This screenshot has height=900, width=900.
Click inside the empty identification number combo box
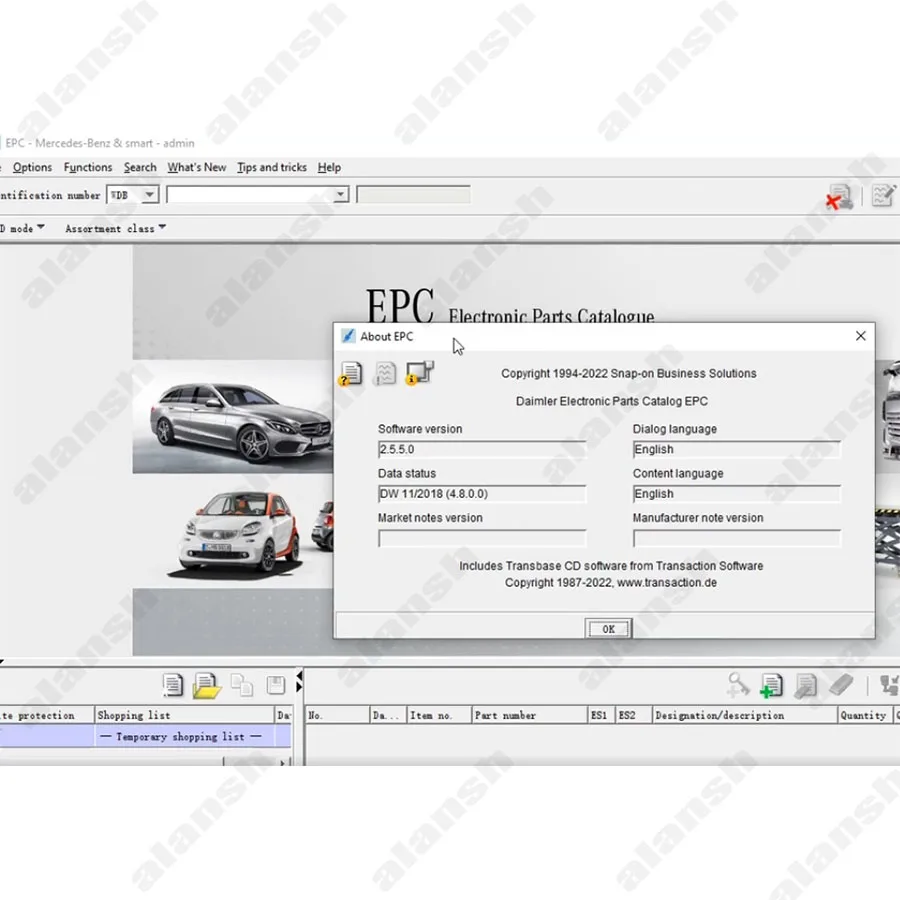(x=250, y=195)
